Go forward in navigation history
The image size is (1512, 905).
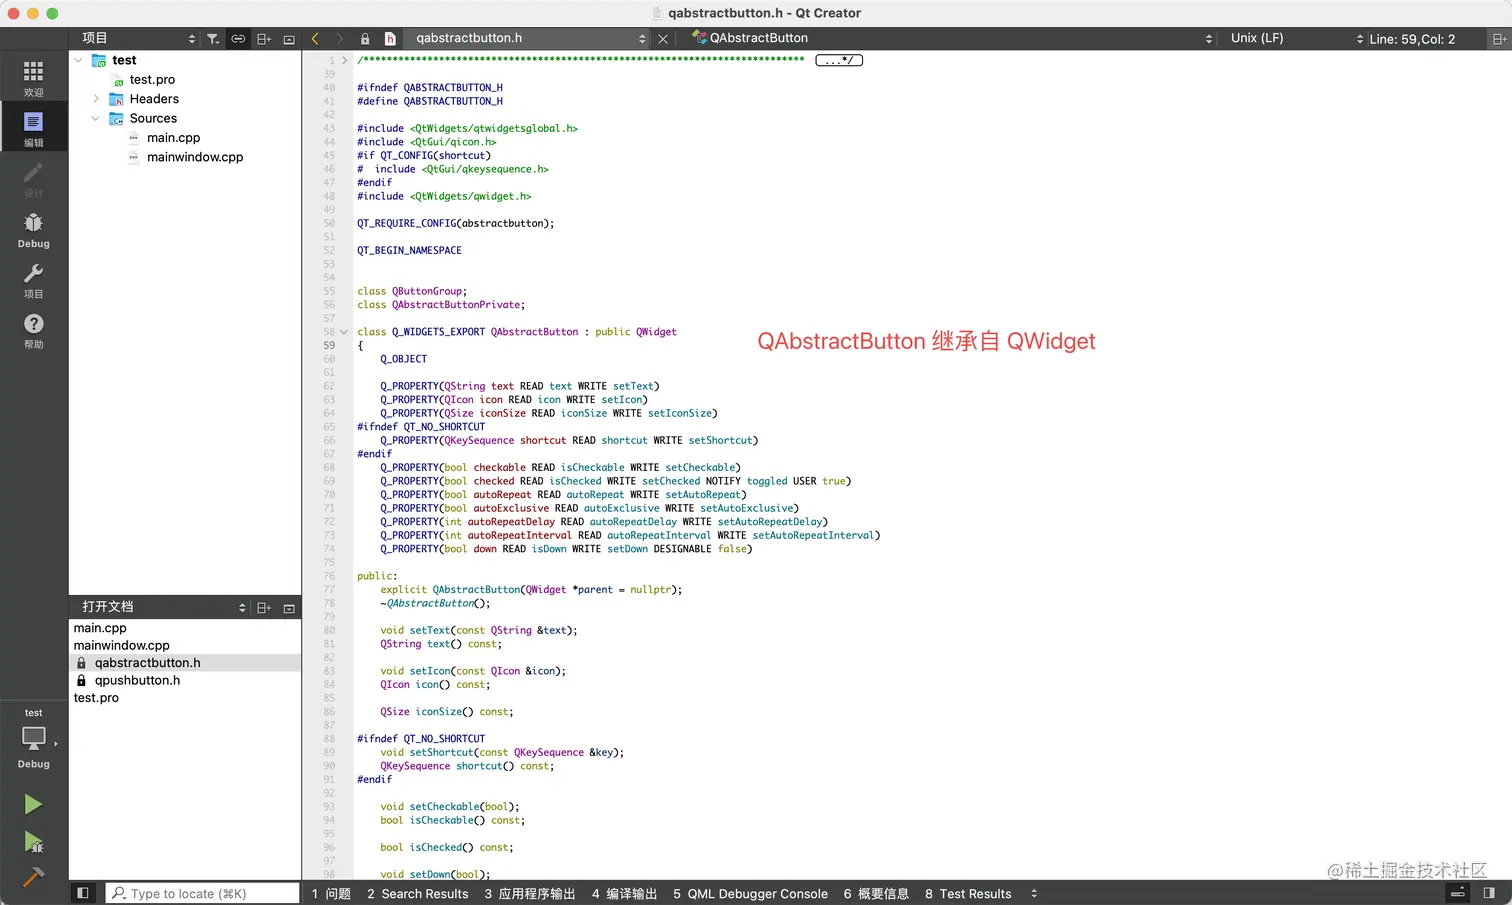[340, 39]
